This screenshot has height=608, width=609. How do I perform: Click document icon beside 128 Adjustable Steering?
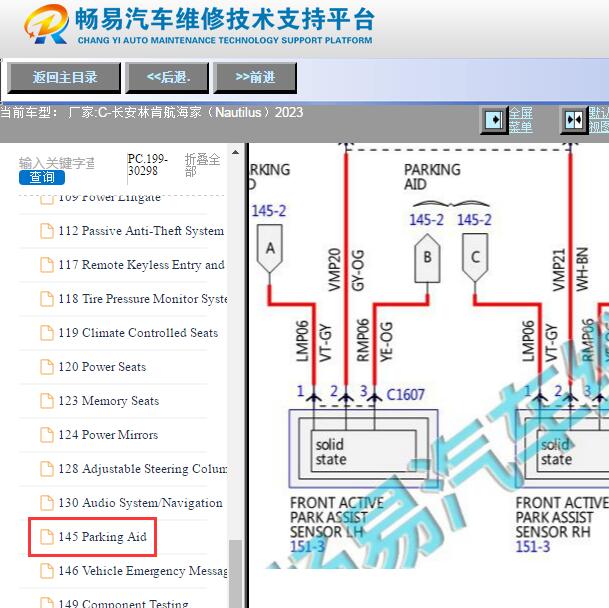(x=47, y=469)
